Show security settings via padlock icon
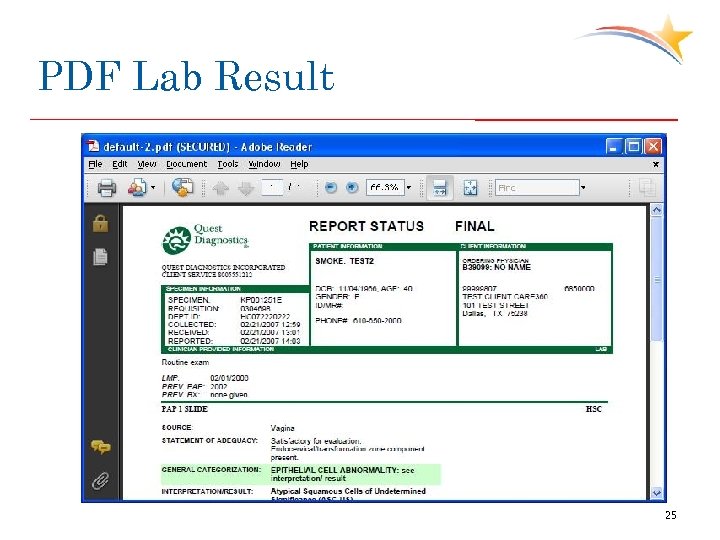The width and height of the screenshot is (720, 540). click(x=101, y=224)
